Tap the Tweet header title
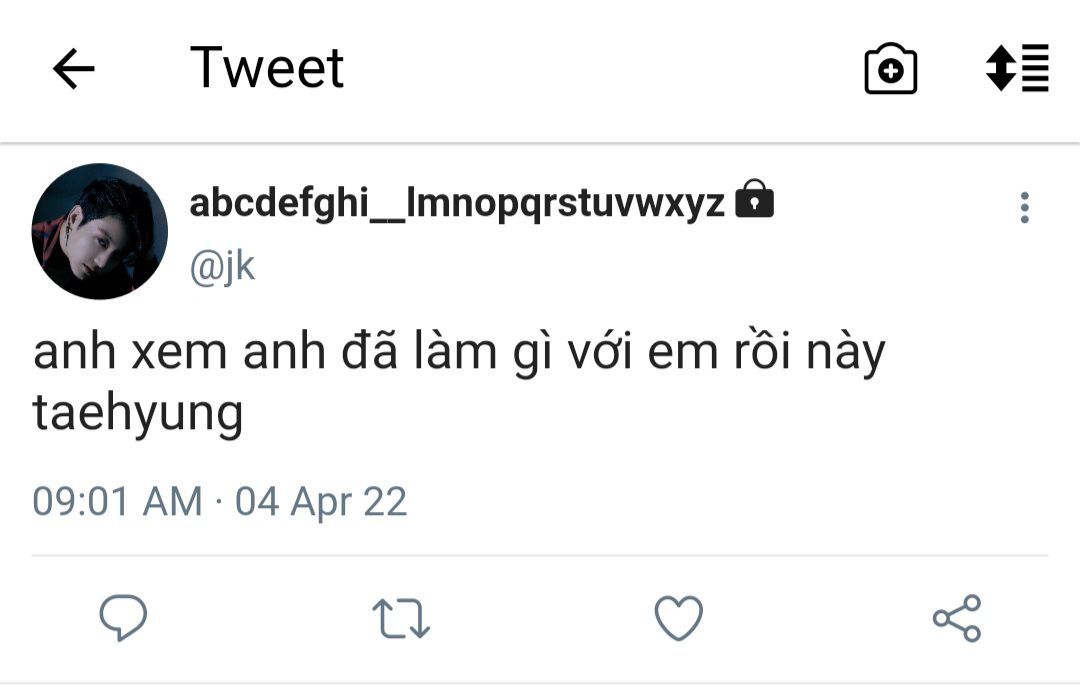Viewport: 1080px width, 699px height. 267,67
